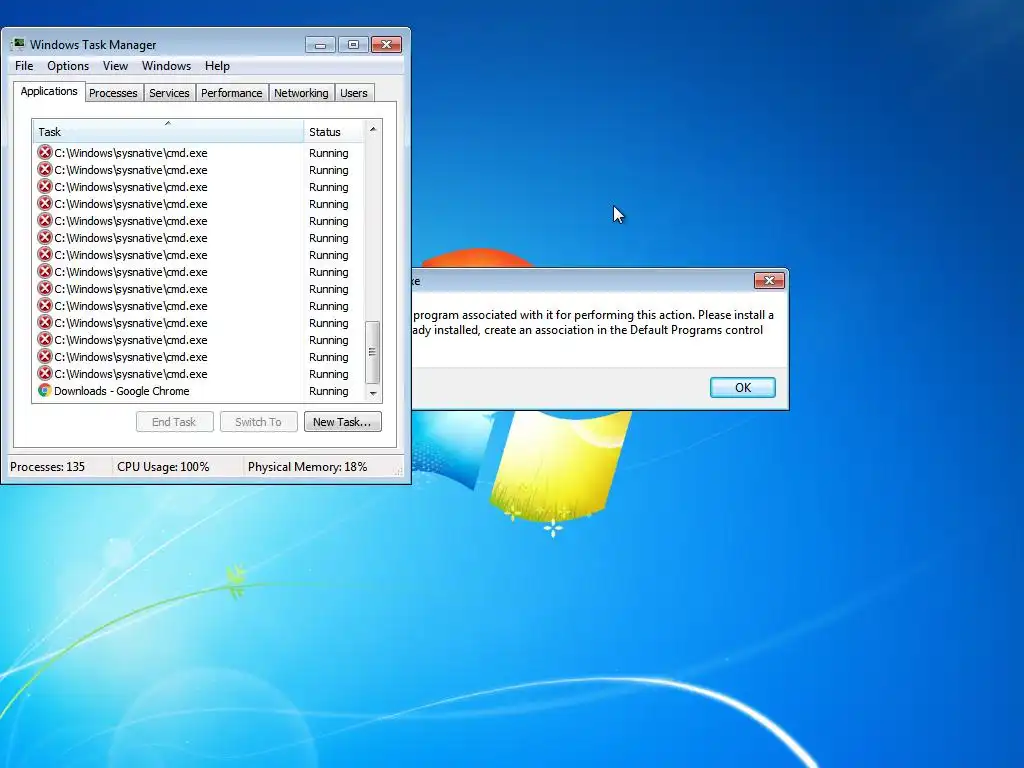
Task: Sort list by Status column header
Action: [334, 131]
